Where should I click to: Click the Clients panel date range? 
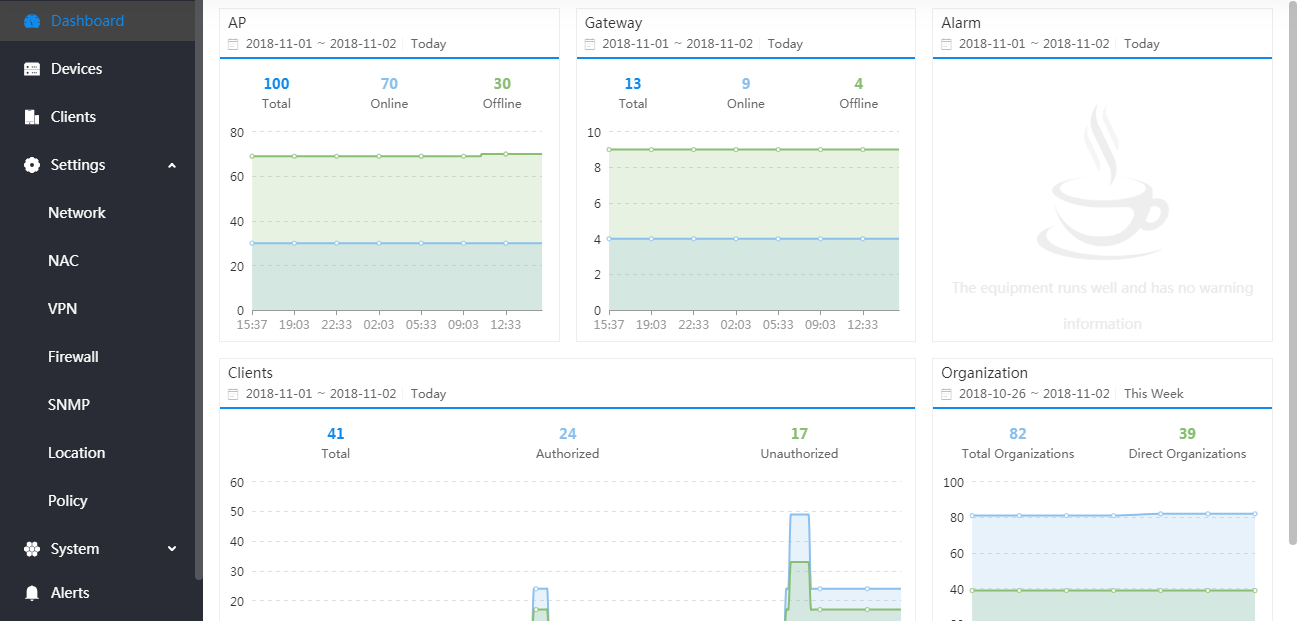(321, 394)
